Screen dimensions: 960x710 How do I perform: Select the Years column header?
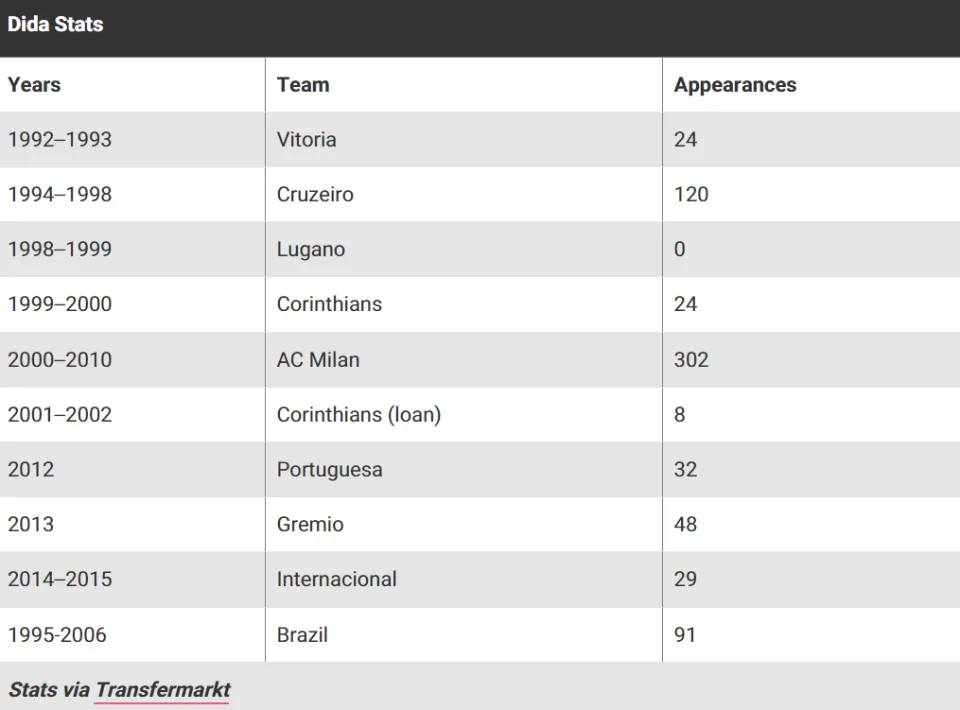[x=34, y=84]
